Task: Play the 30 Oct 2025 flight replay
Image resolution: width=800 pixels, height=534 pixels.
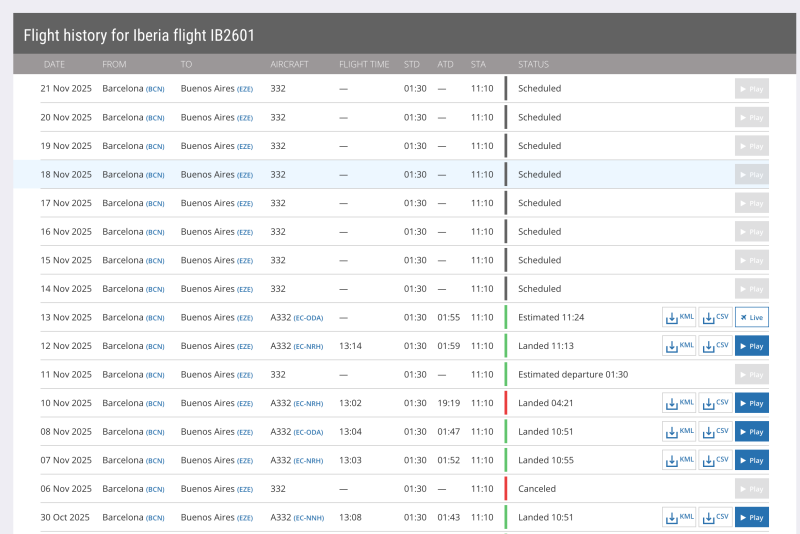Action: [x=751, y=517]
